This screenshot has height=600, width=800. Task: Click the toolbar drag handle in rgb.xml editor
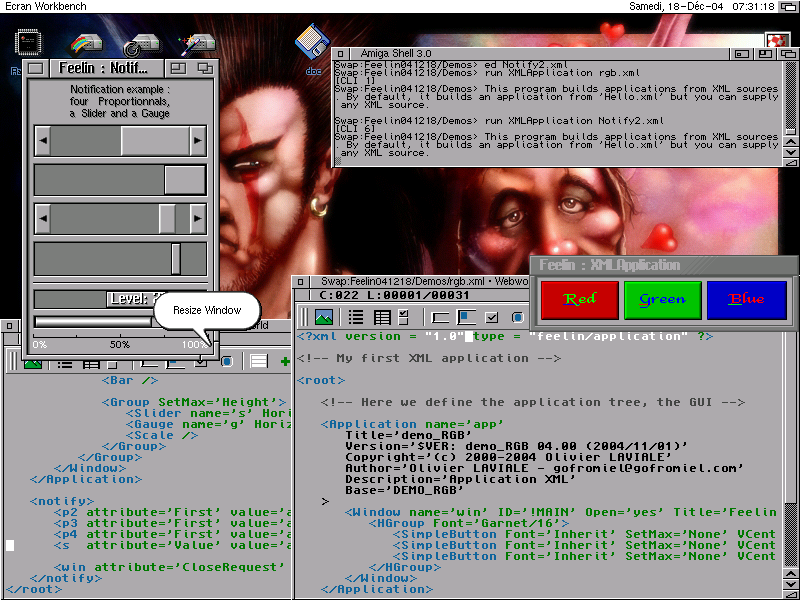304,317
